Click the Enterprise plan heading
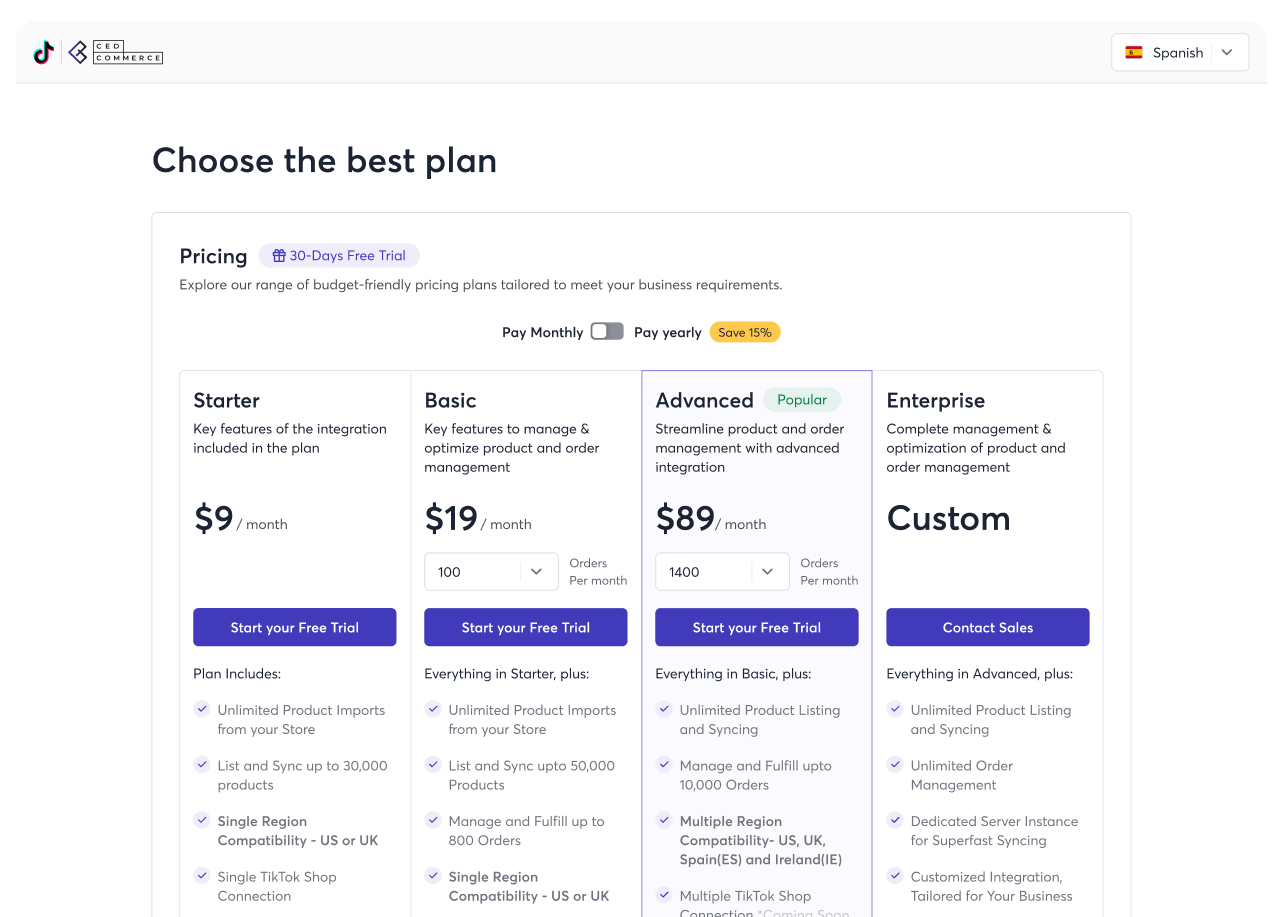Viewport: 1282px width, 917px height. tap(936, 400)
